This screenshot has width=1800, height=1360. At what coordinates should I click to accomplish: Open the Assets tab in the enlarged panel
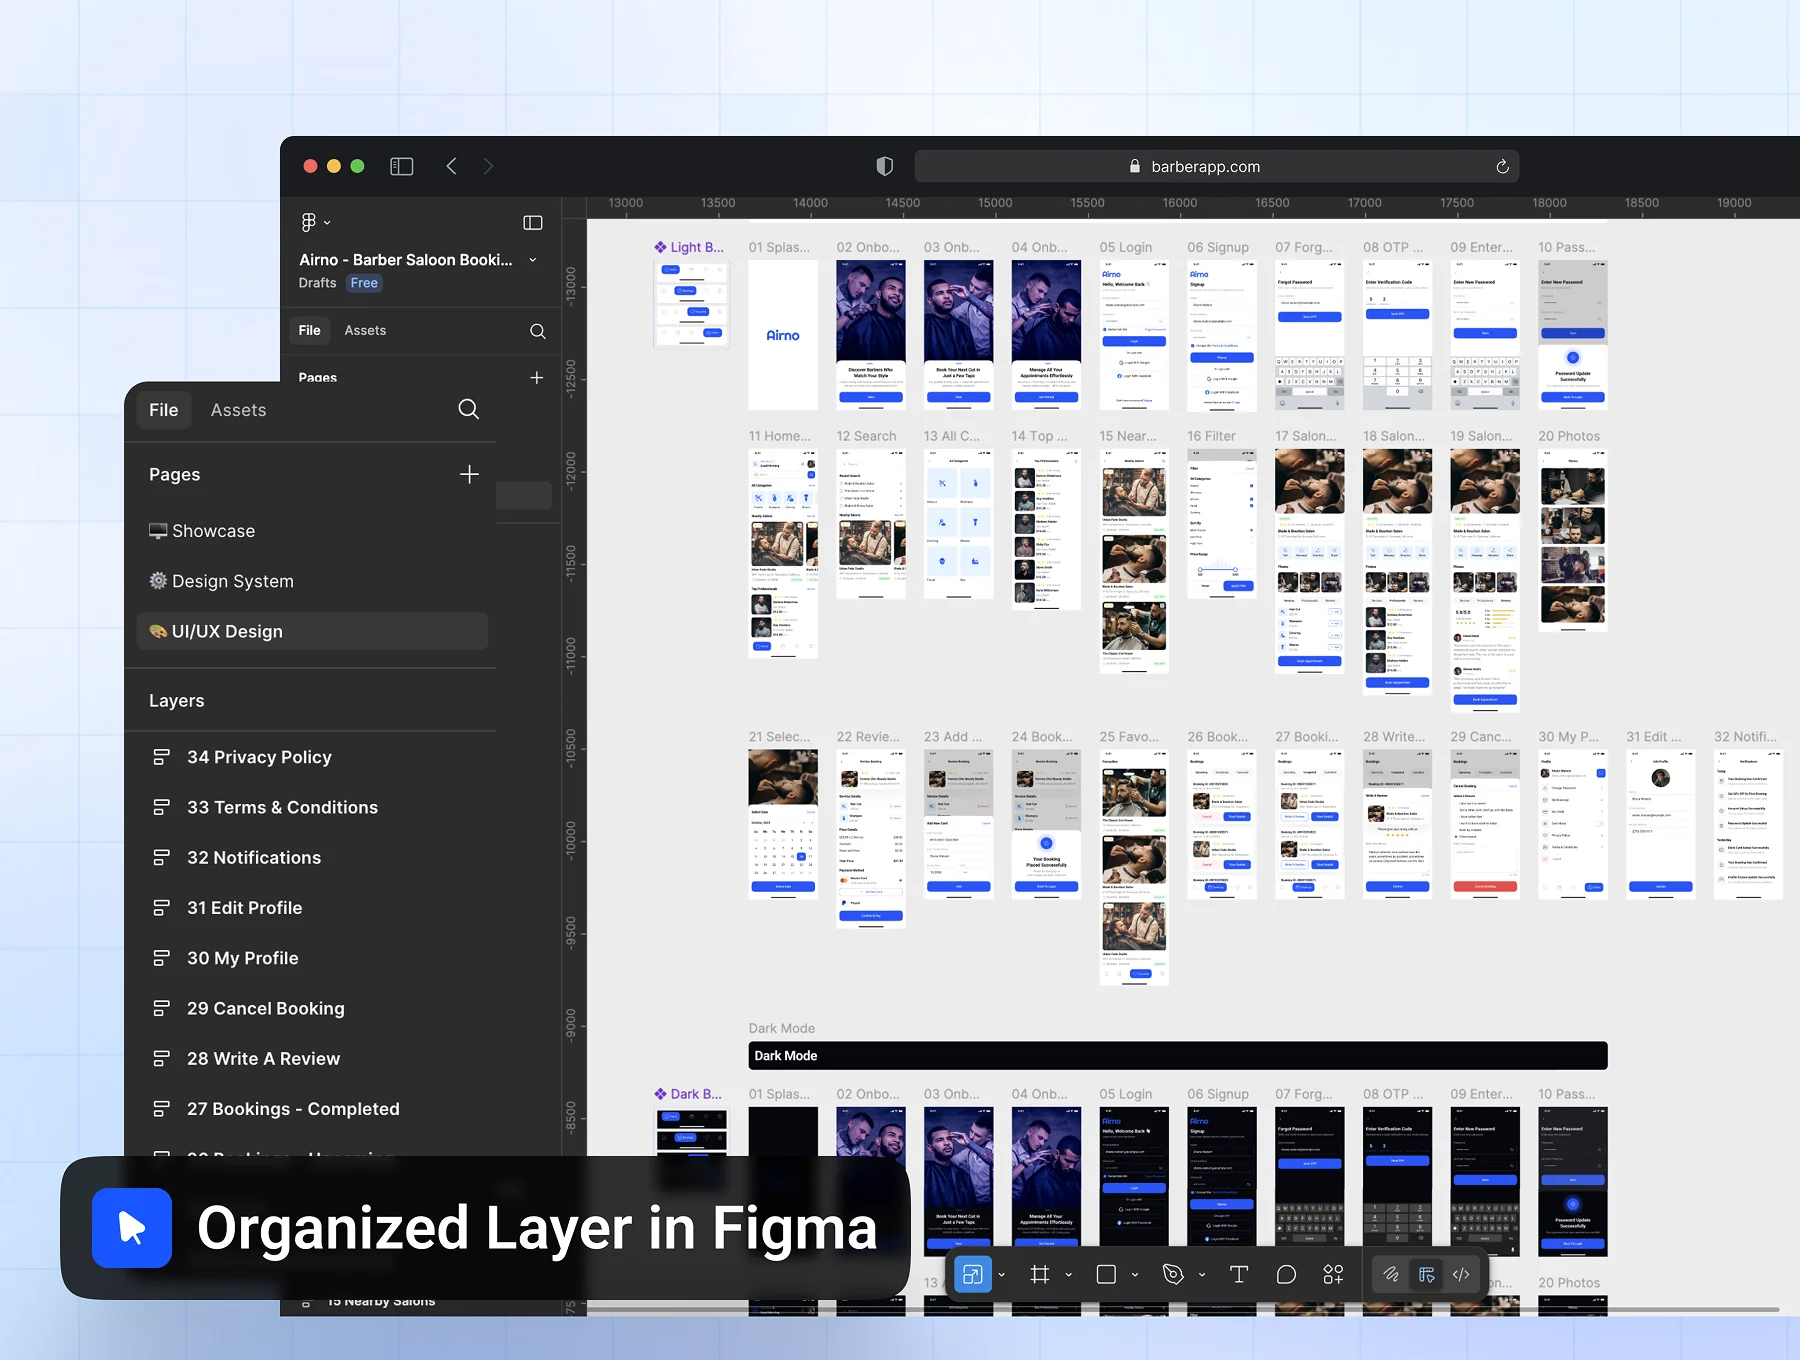click(x=239, y=410)
